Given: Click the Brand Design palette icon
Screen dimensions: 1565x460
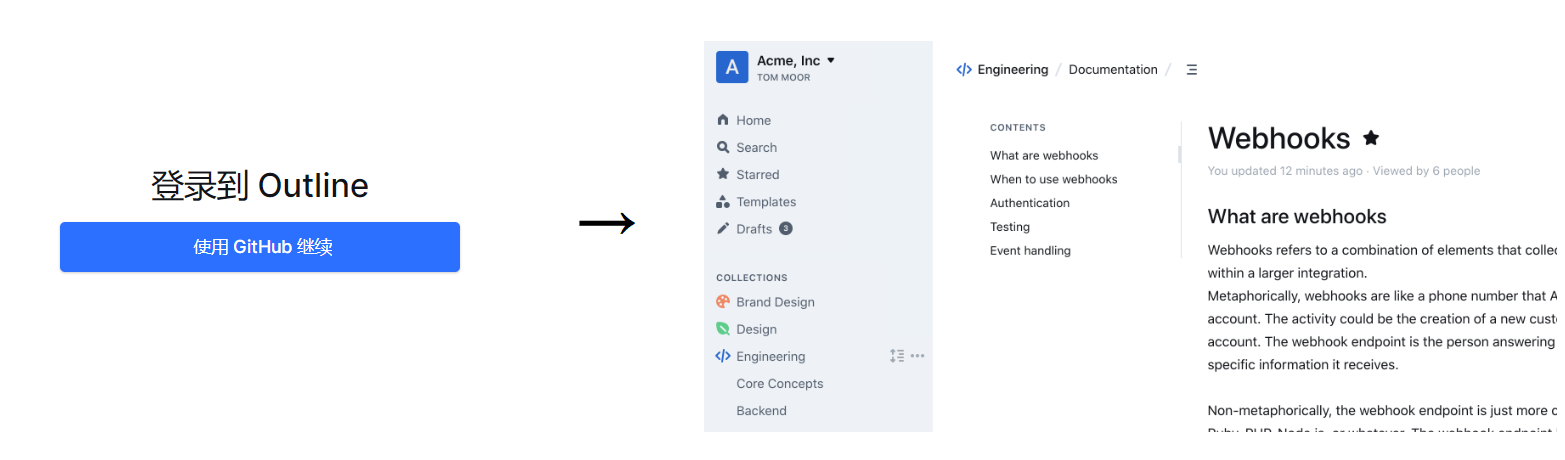Looking at the screenshot, I should point(723,301).
